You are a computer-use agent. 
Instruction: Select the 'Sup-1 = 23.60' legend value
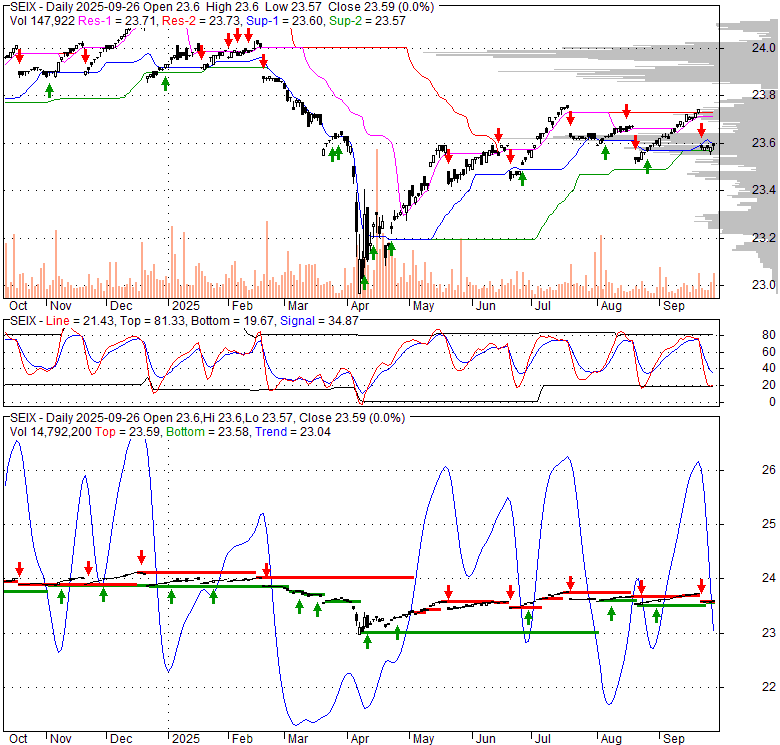coord(286,21)
